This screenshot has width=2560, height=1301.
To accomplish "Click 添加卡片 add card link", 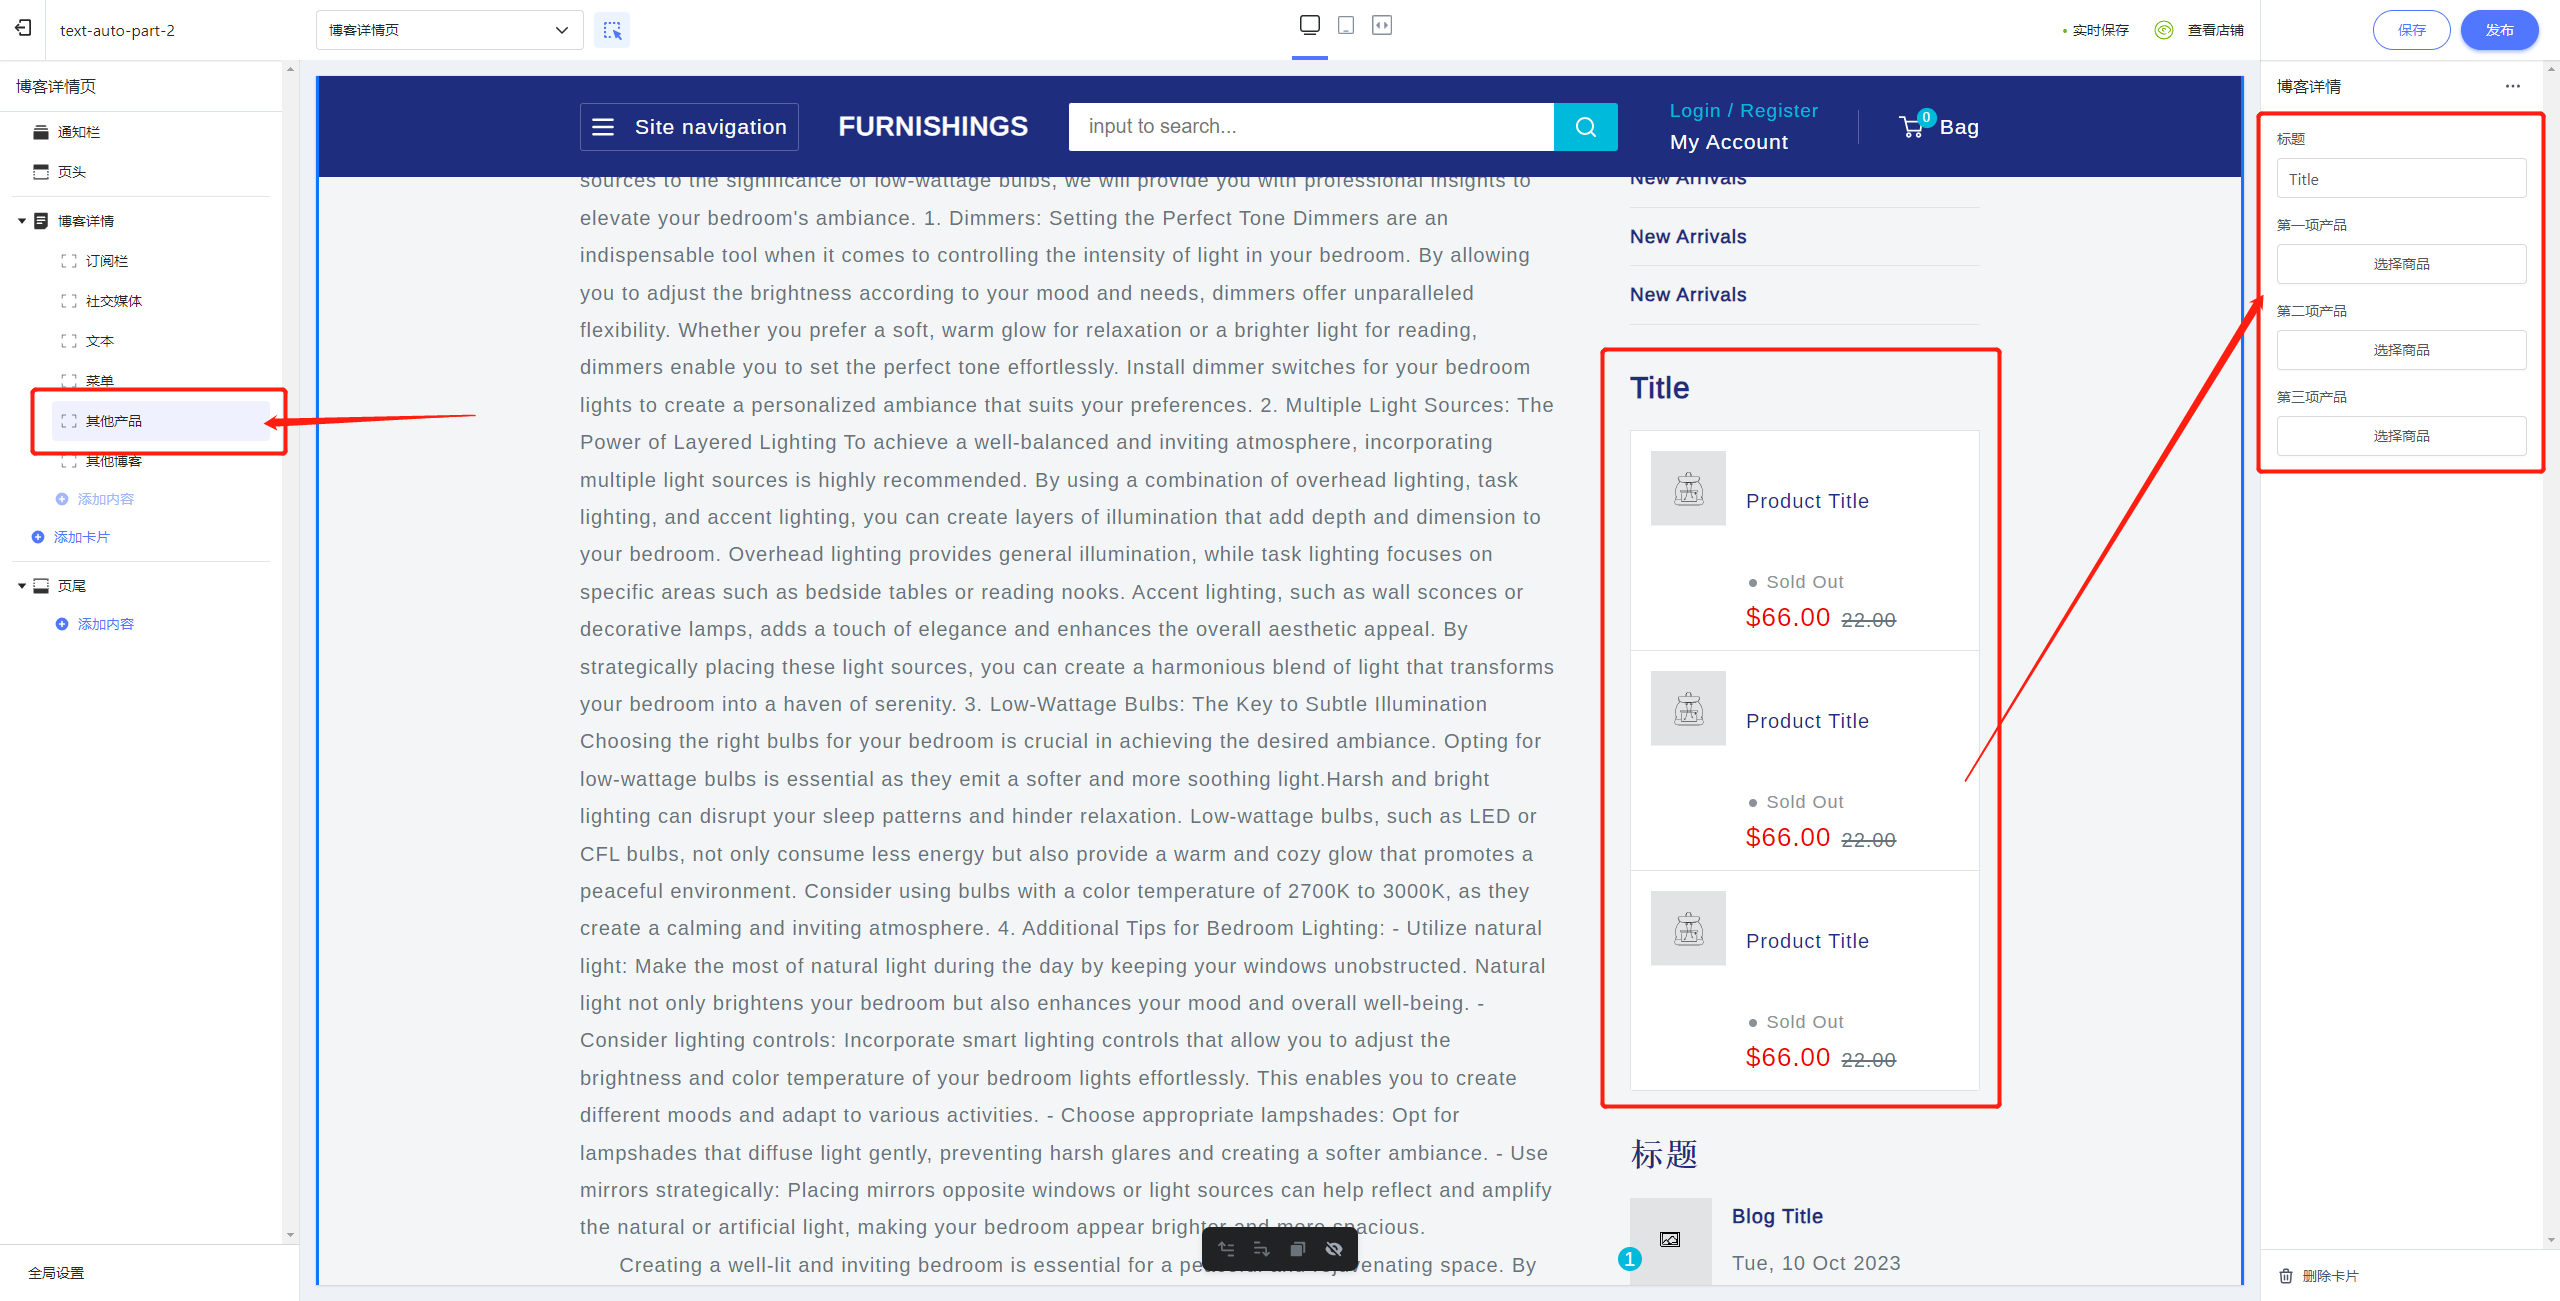I will [71, 537].
